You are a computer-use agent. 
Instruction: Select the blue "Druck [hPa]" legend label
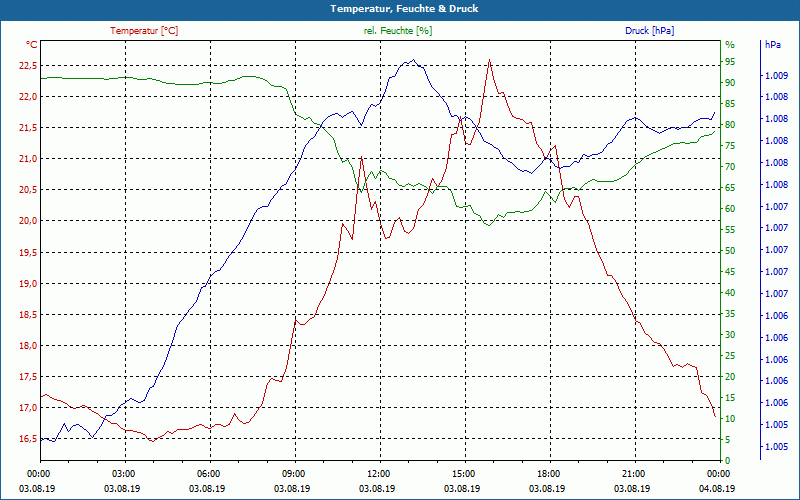[x=649, y=31]
